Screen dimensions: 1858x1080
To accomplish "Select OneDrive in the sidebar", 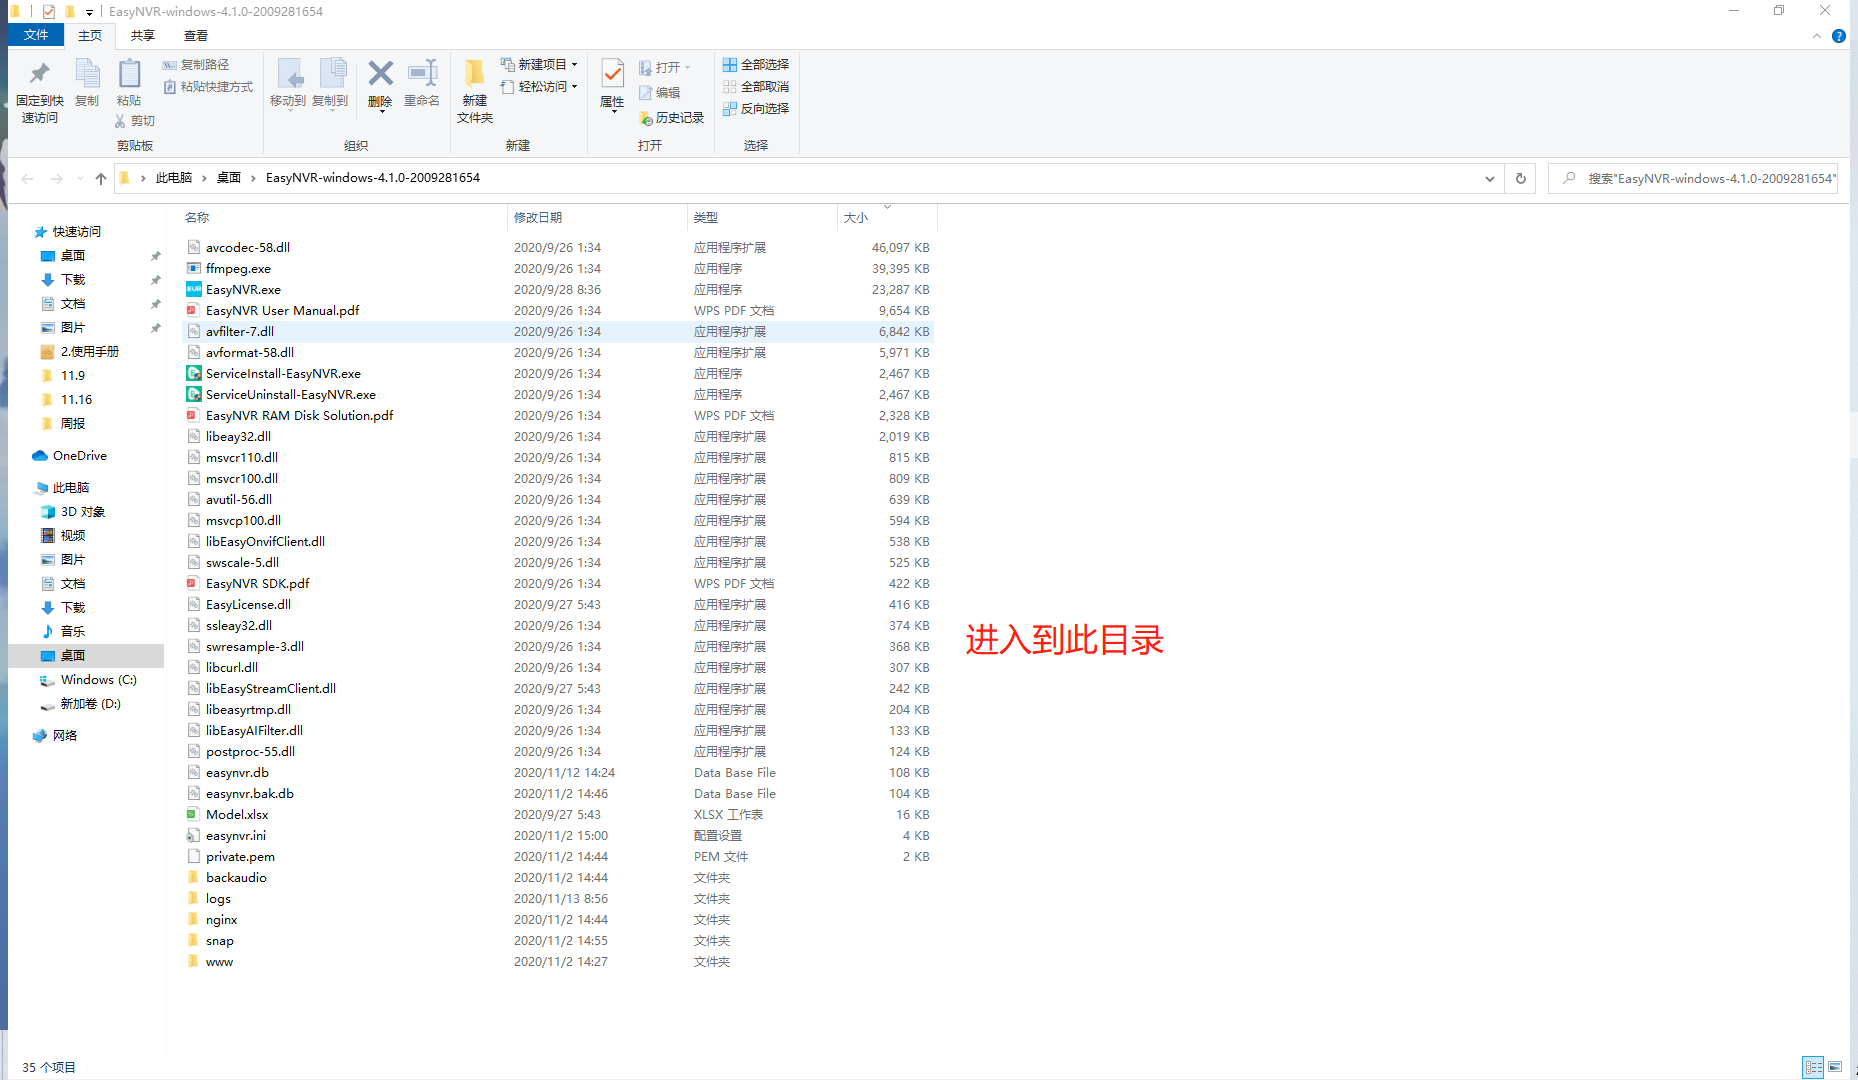I will [80, 456].
